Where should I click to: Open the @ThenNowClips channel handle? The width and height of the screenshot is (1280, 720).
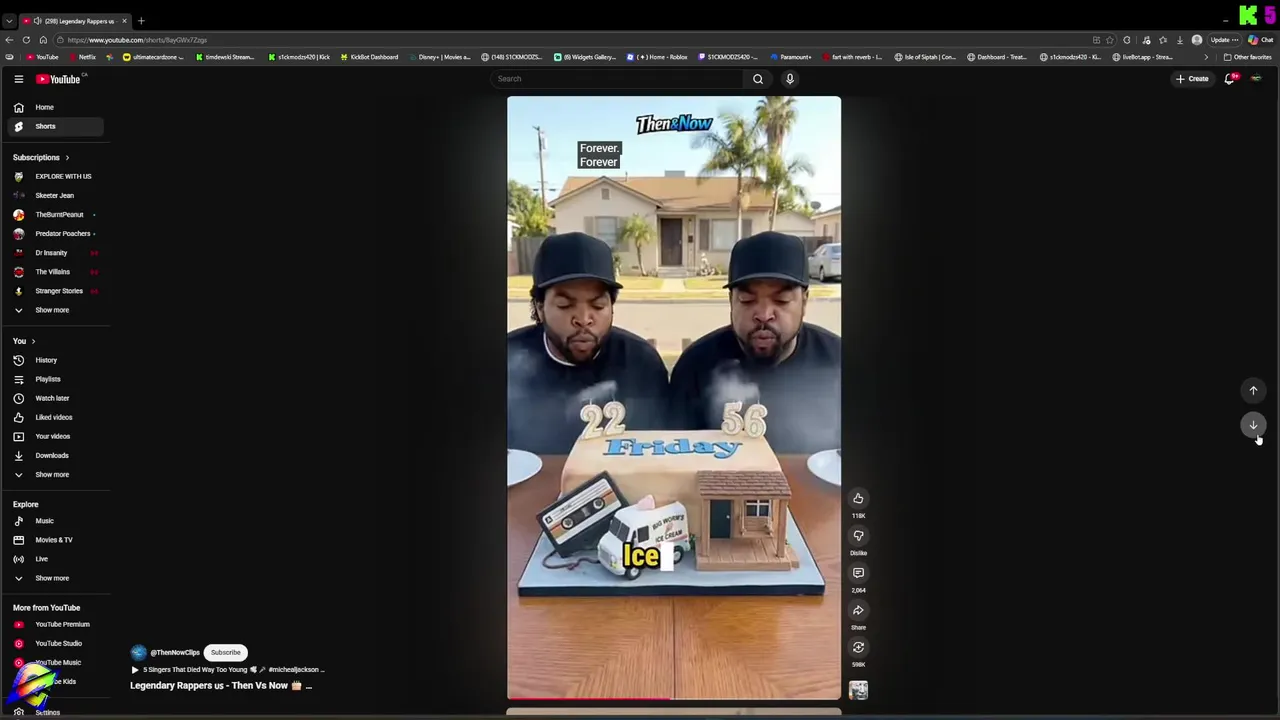(x=175, y=652)
